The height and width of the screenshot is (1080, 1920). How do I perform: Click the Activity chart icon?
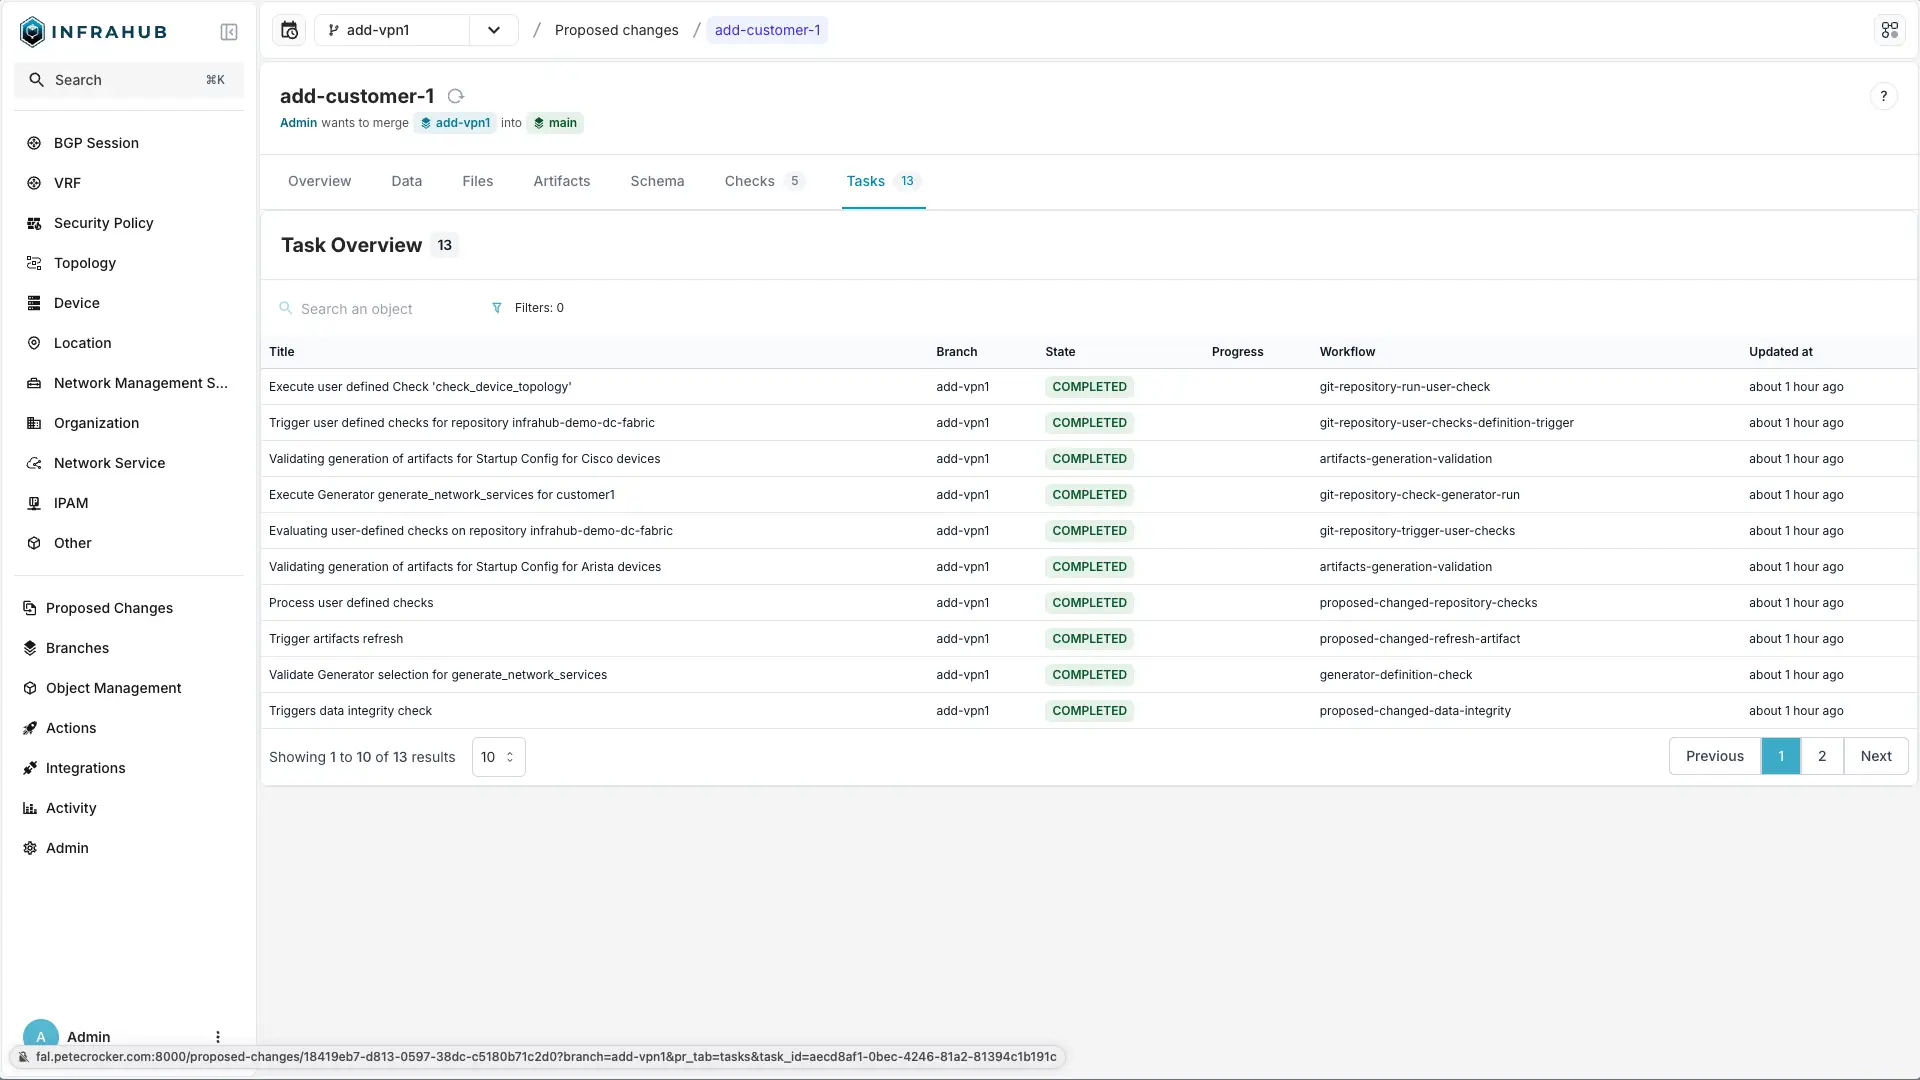click(x=30, y=808)
